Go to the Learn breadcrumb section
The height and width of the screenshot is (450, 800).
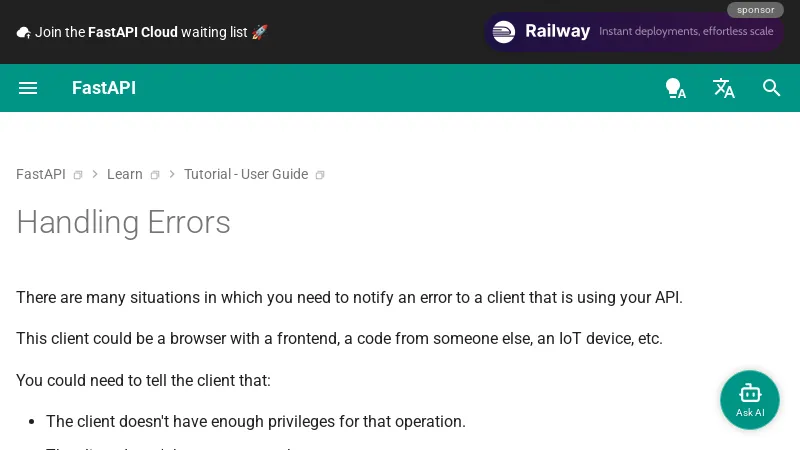pyautogui.click(x=125, y=174)
